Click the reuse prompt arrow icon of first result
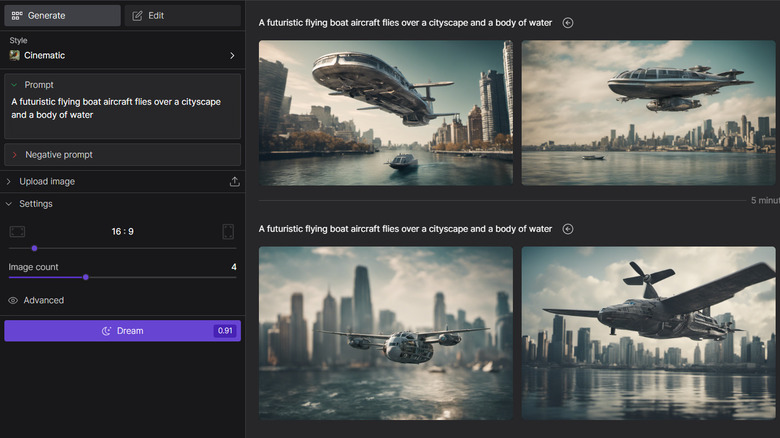The image size is (780, 438). [568, 22]
